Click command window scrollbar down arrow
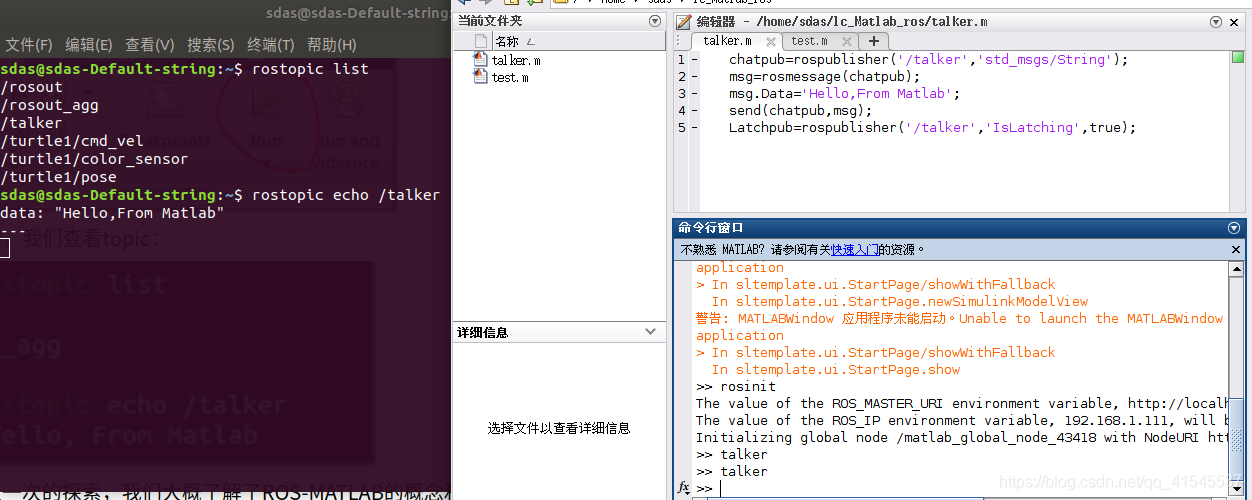 pos(1237,489)
